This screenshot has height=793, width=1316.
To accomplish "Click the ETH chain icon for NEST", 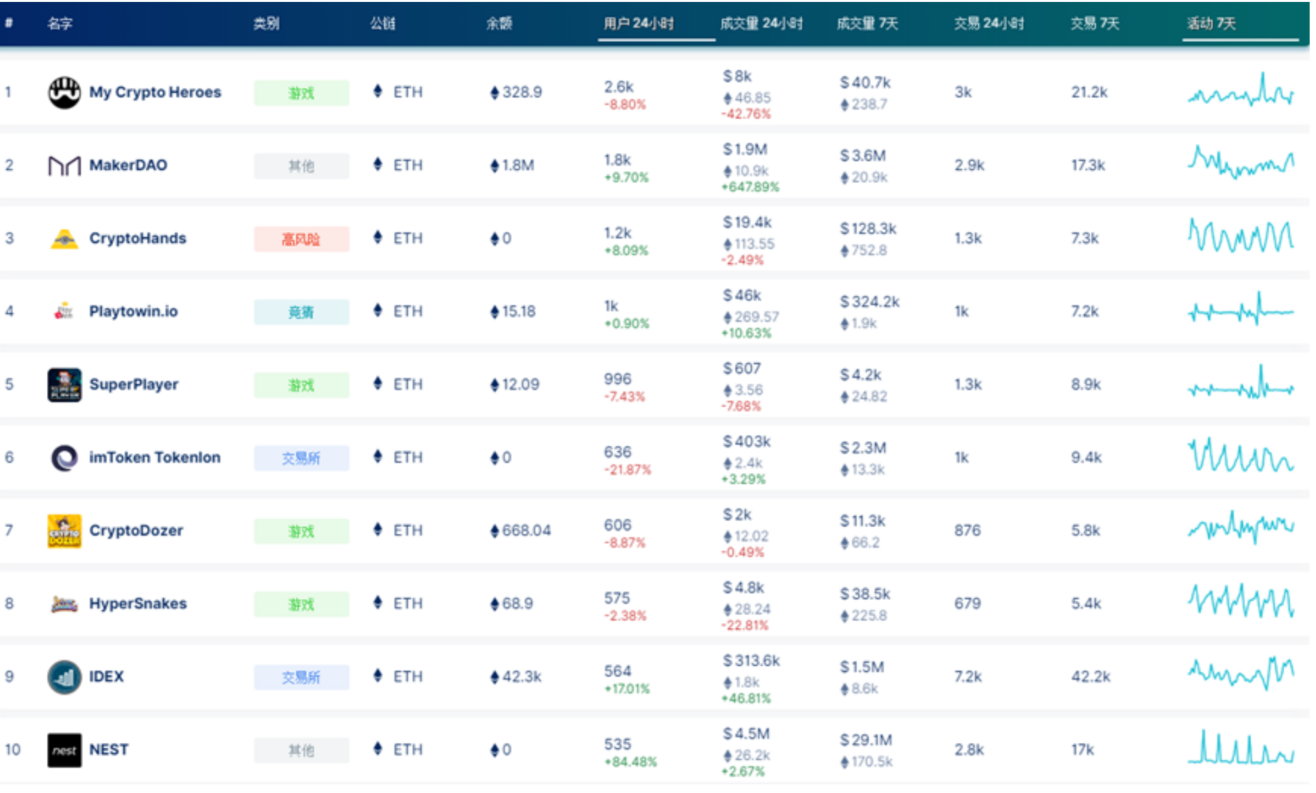I will click(x=378, y=749).
